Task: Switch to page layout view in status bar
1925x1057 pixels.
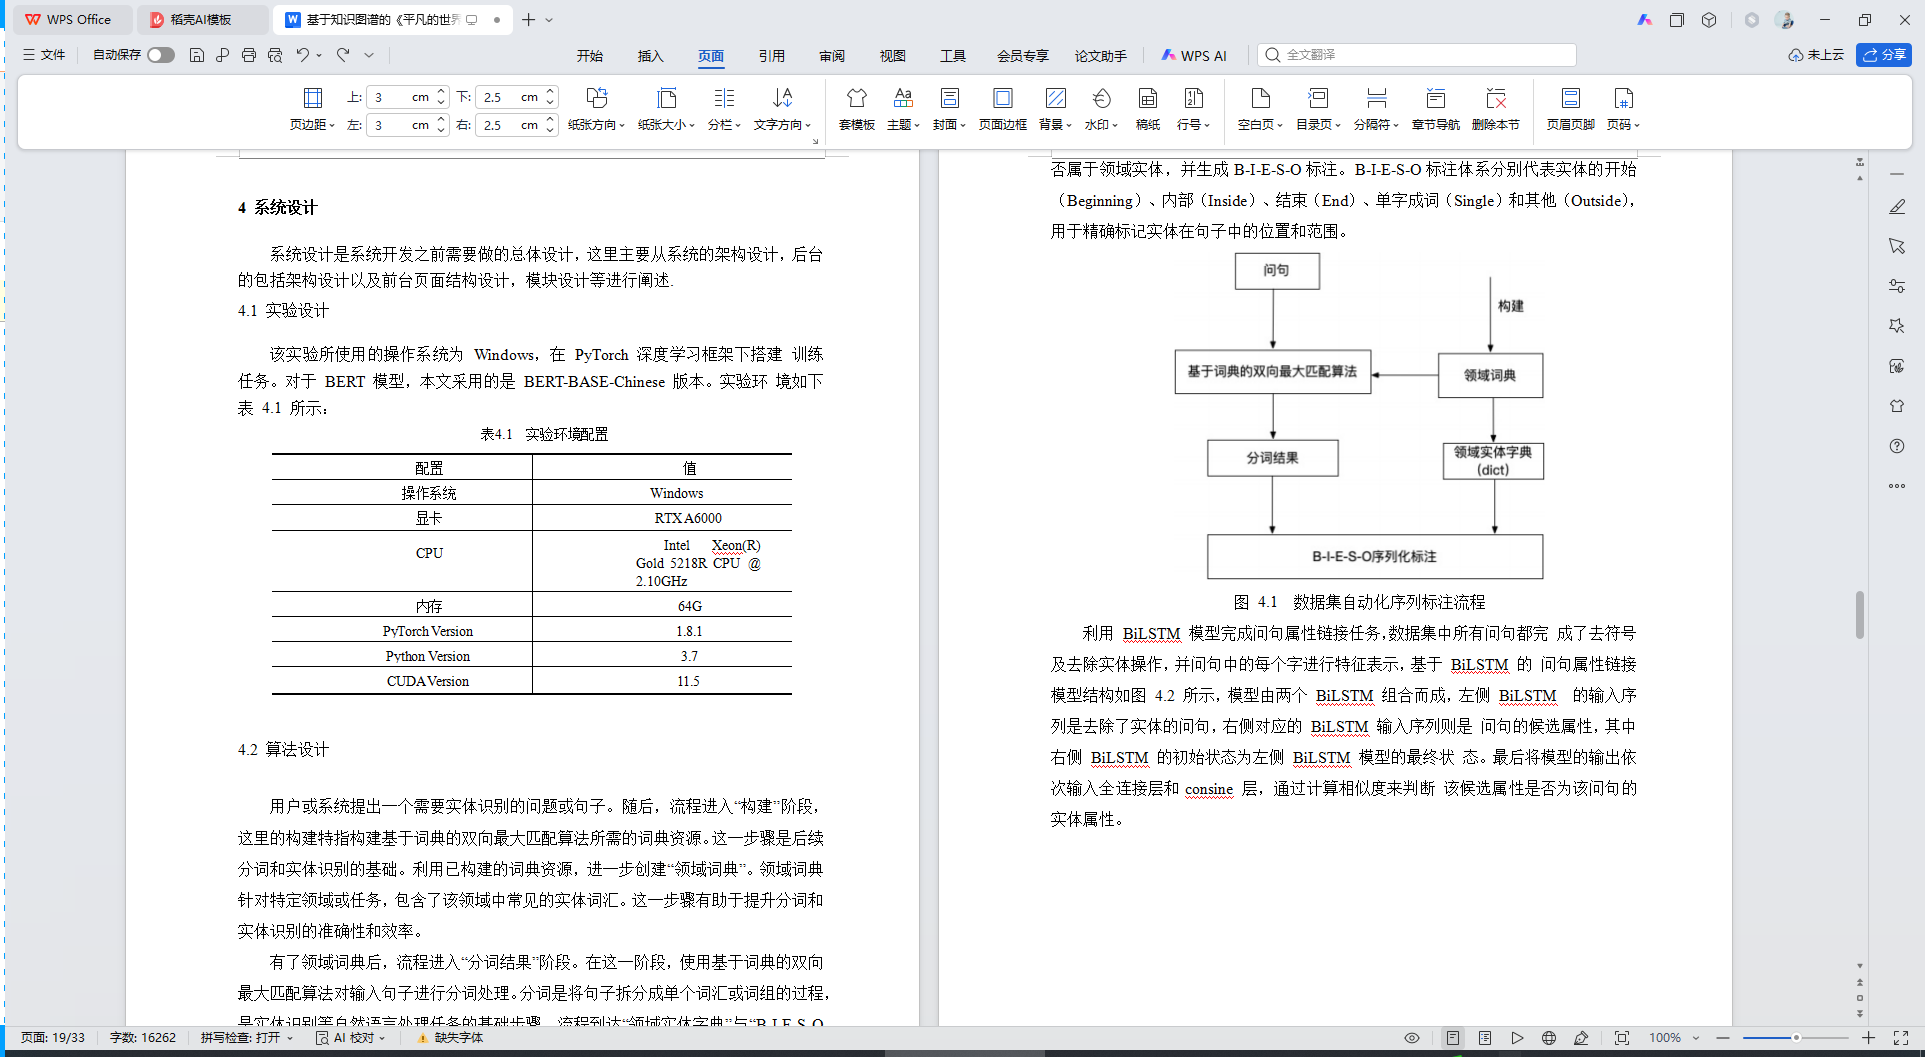Action: [x=1453, y=1038]
